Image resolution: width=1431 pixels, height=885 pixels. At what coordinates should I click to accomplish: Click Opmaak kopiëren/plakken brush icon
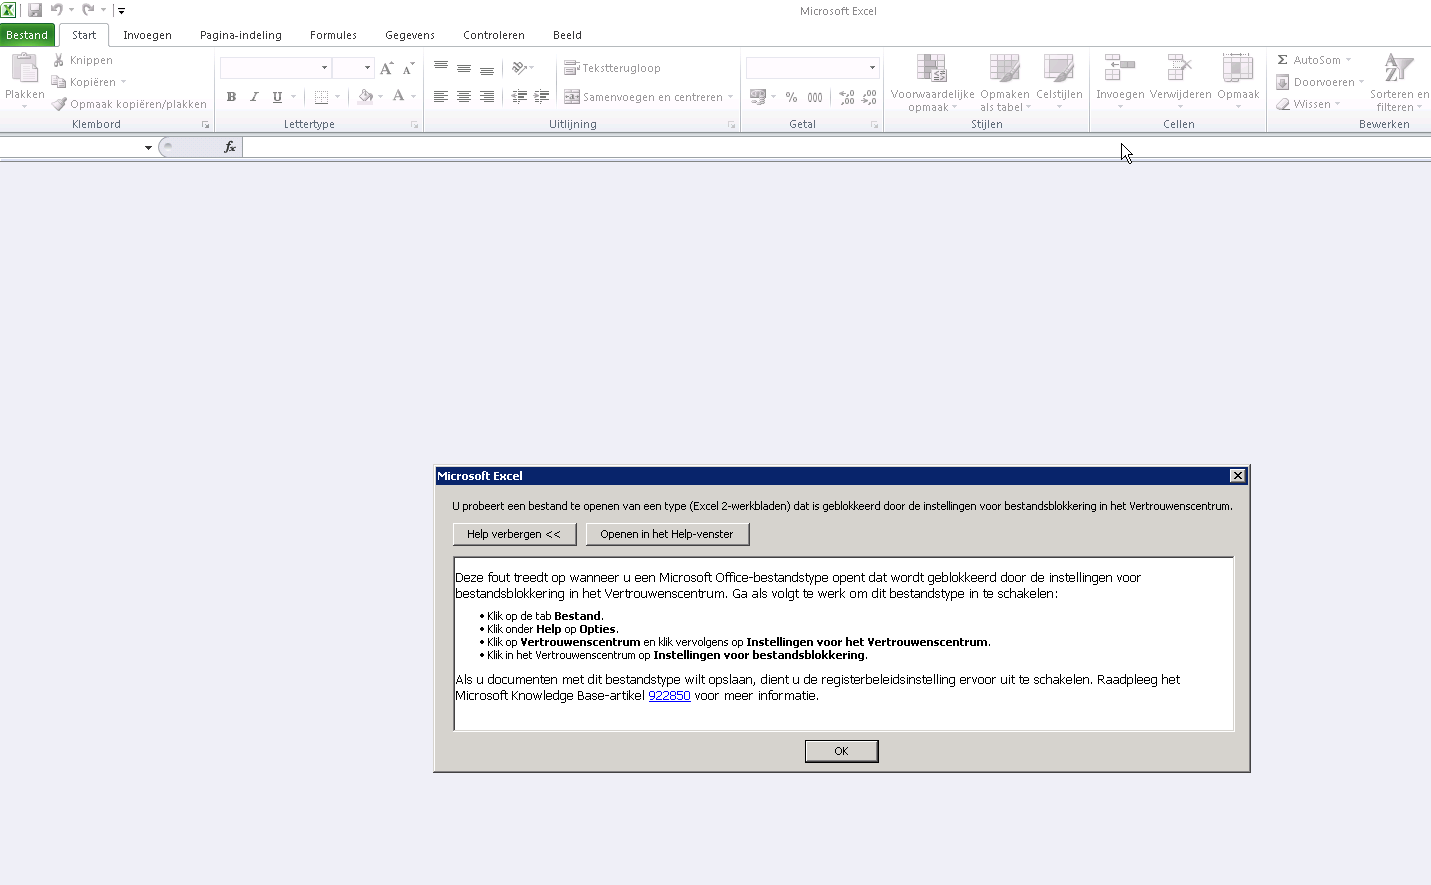tap(59, 104)
